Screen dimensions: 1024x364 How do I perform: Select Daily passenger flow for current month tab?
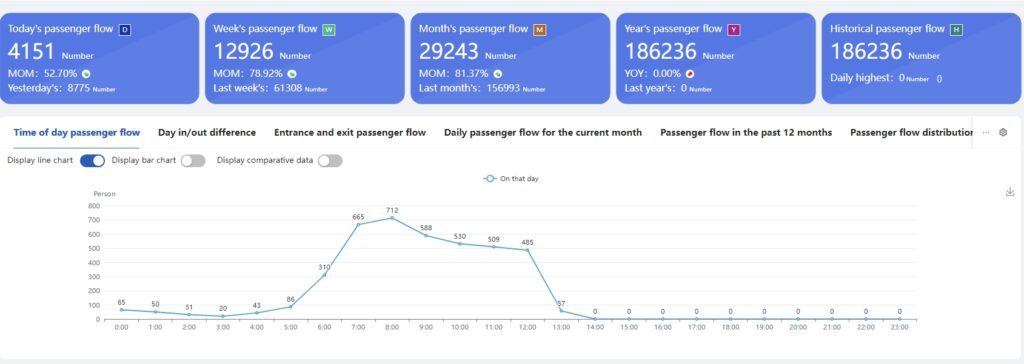543,132
